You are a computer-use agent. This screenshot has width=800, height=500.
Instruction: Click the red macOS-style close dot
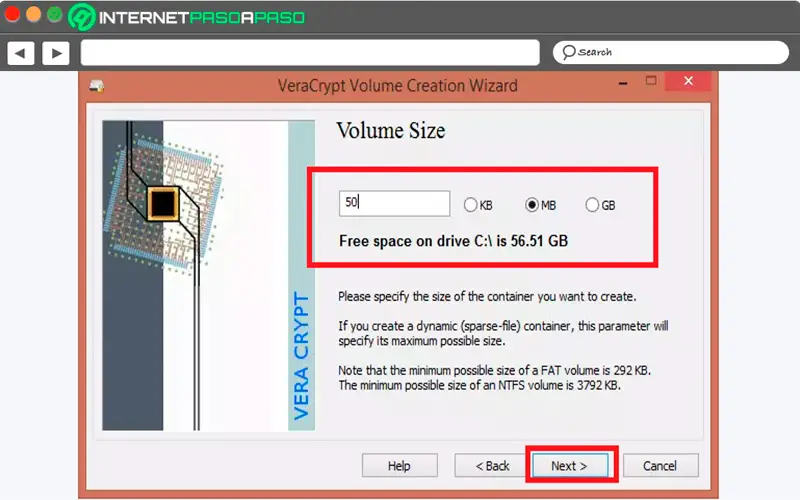coord(12,14)
